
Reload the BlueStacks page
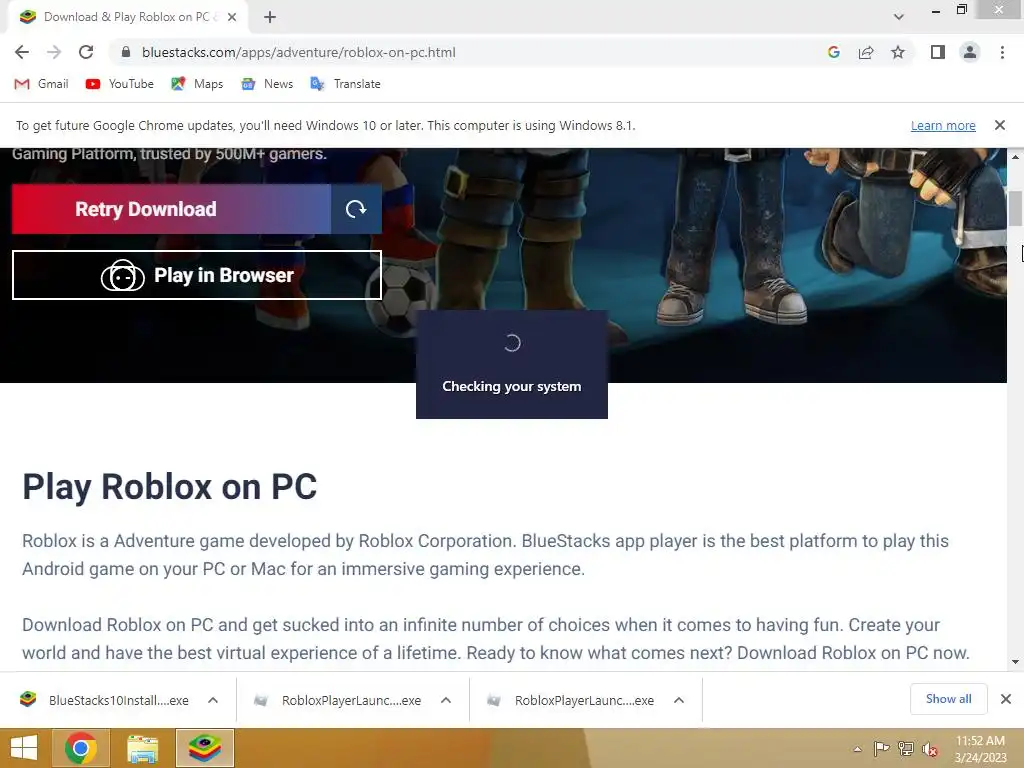(x=86, y=52)
